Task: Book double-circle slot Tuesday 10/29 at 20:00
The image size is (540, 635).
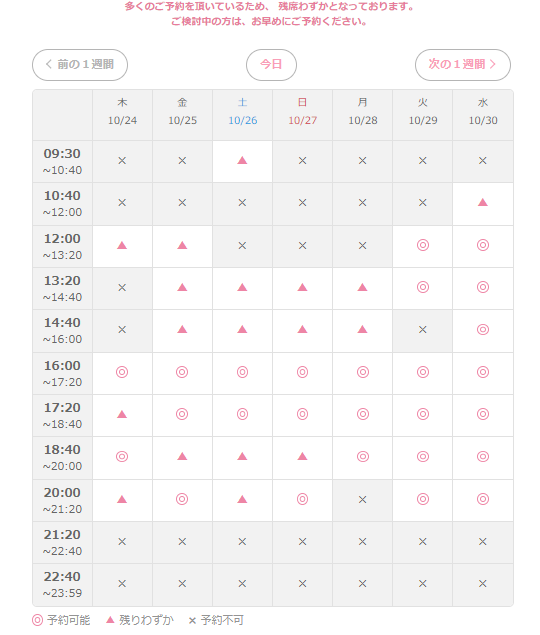Action: (x=423, y=500)
